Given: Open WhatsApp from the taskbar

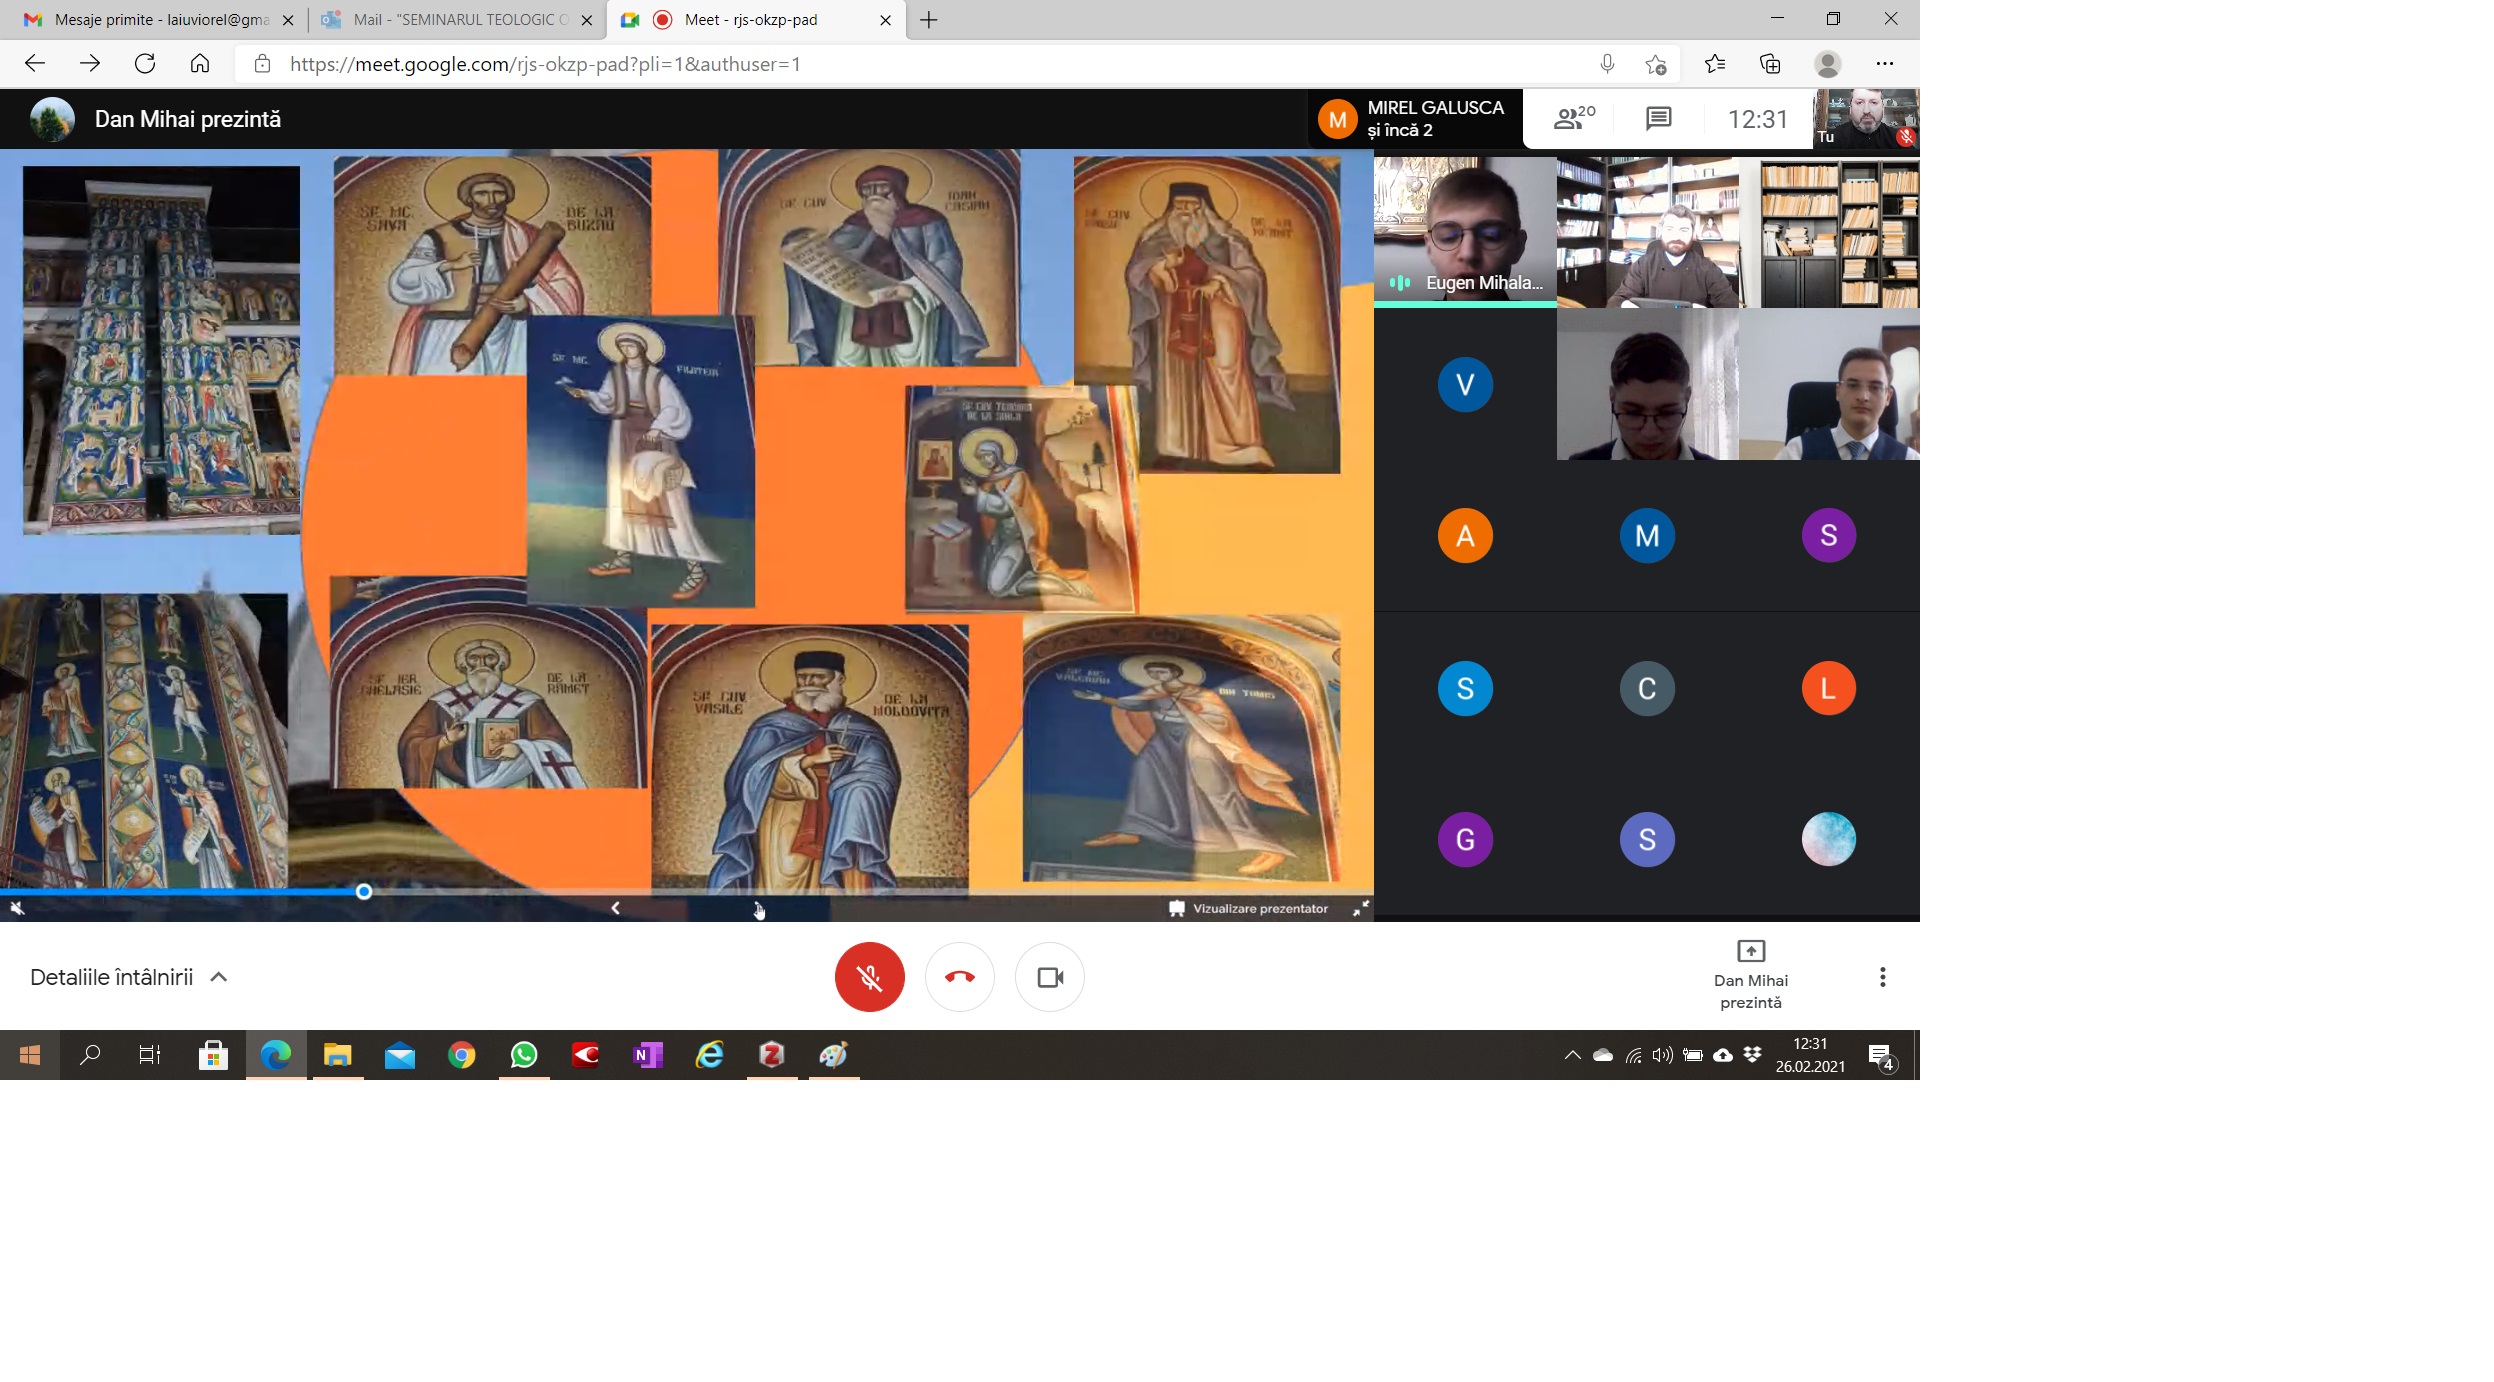Looking at the screenshot, I should click(524, 1055).
